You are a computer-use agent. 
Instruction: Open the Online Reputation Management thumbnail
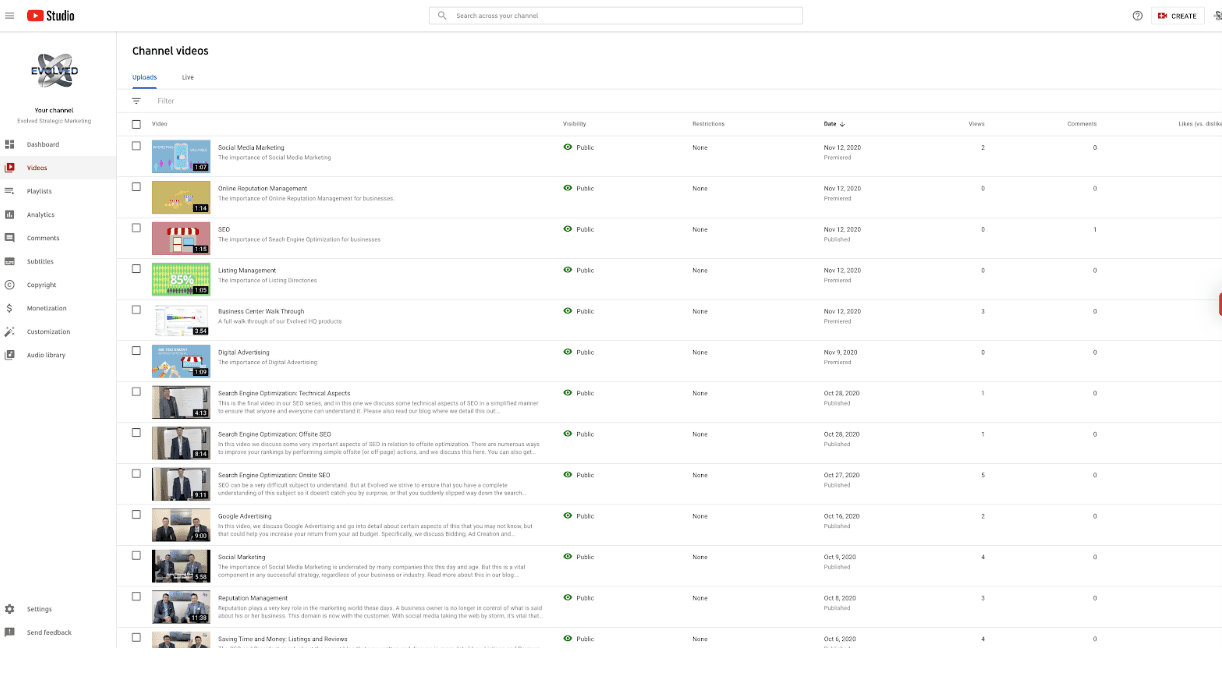click(x=181, y=197)
